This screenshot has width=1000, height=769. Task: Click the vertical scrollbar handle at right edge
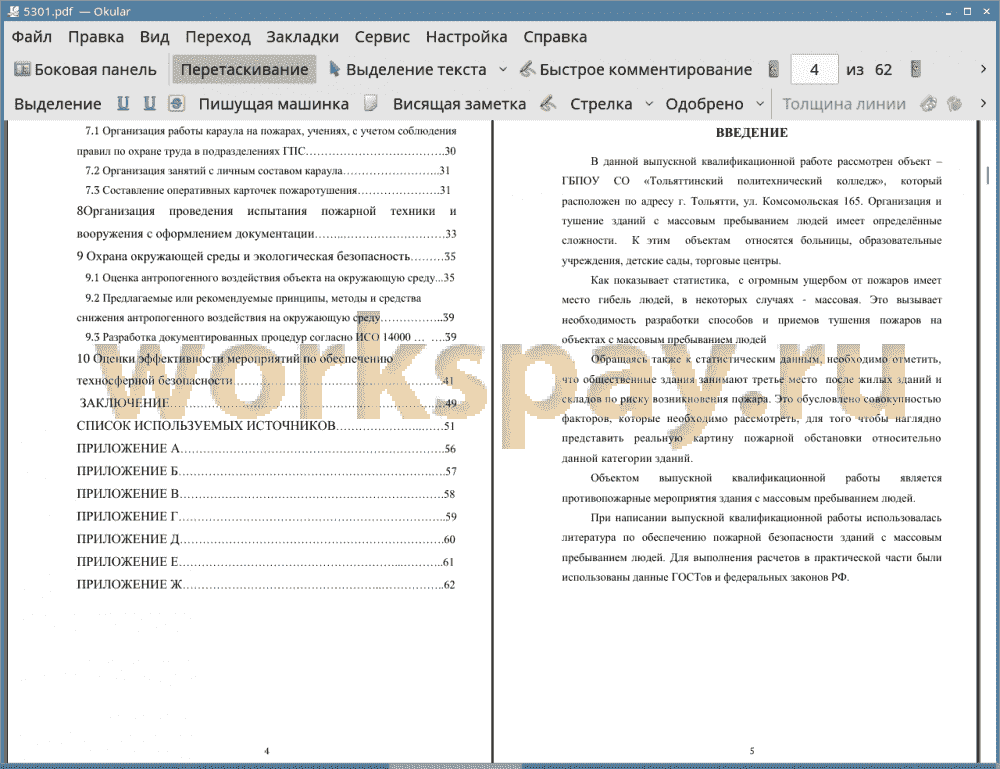987,175
